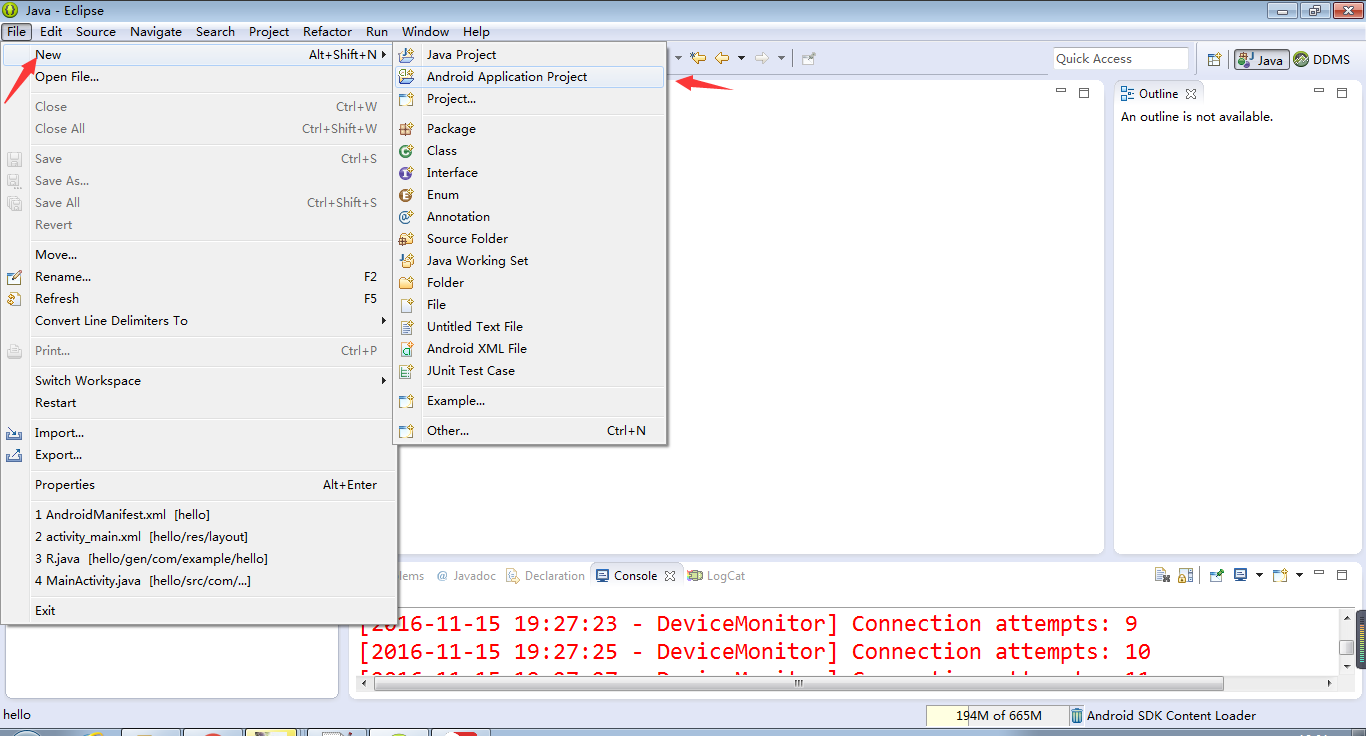Viewport: 1366px width, 736px height.
Task: Open the Other... new wizard
Action: pyautogui.click(x=530, y=431)
